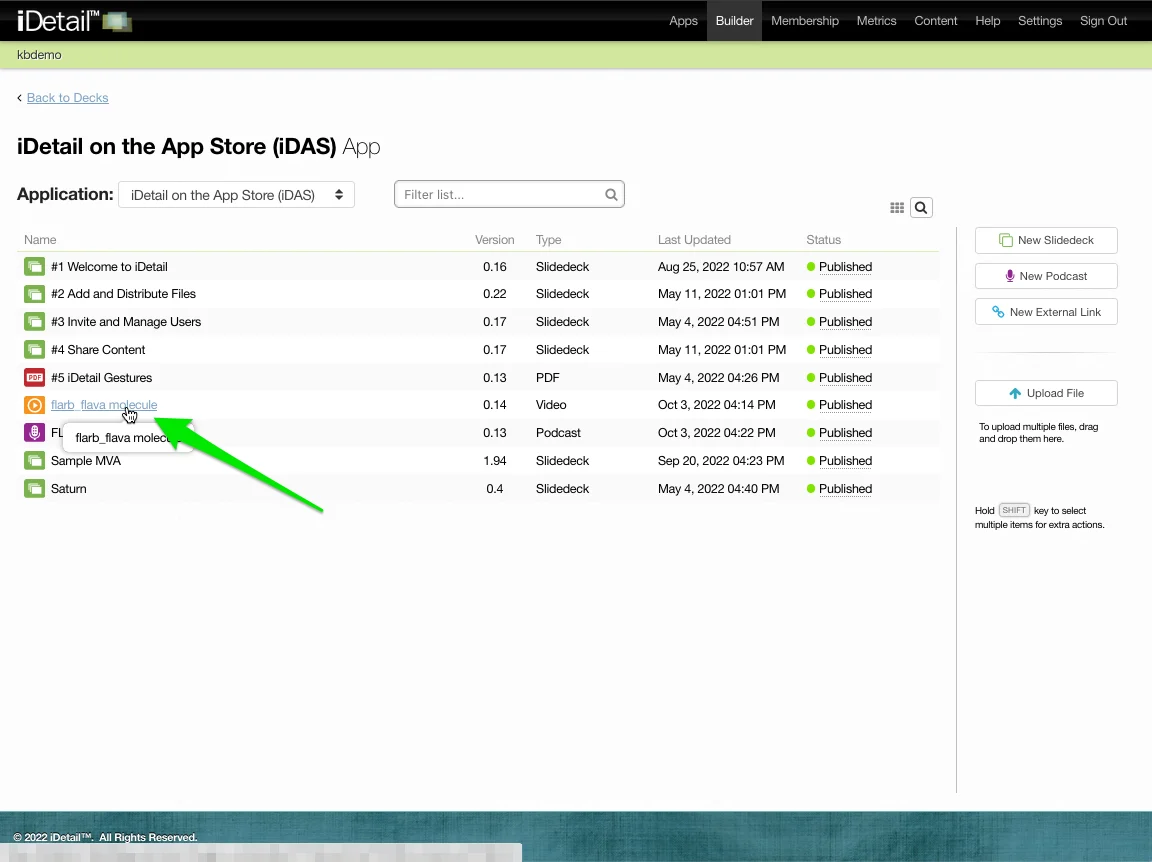Image resolution: width=1152 pixels, height=862 pixels.
Task: Sort list by Last Updated column
Action: tap(694, 240)
